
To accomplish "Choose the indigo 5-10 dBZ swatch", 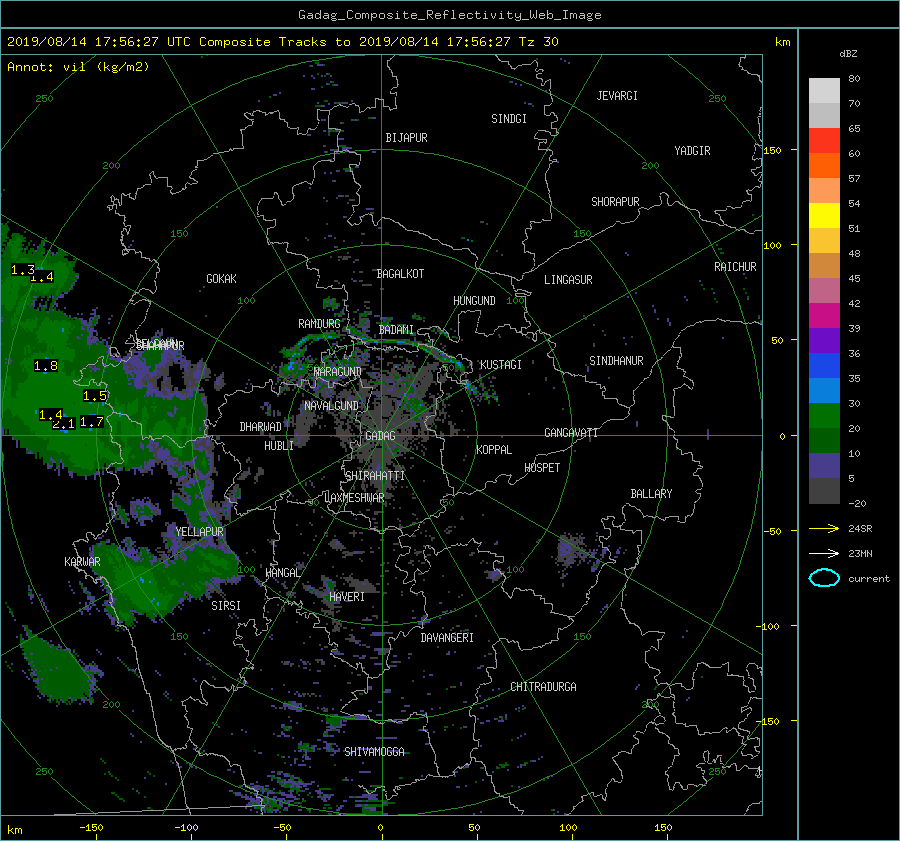I will point(824,466).
